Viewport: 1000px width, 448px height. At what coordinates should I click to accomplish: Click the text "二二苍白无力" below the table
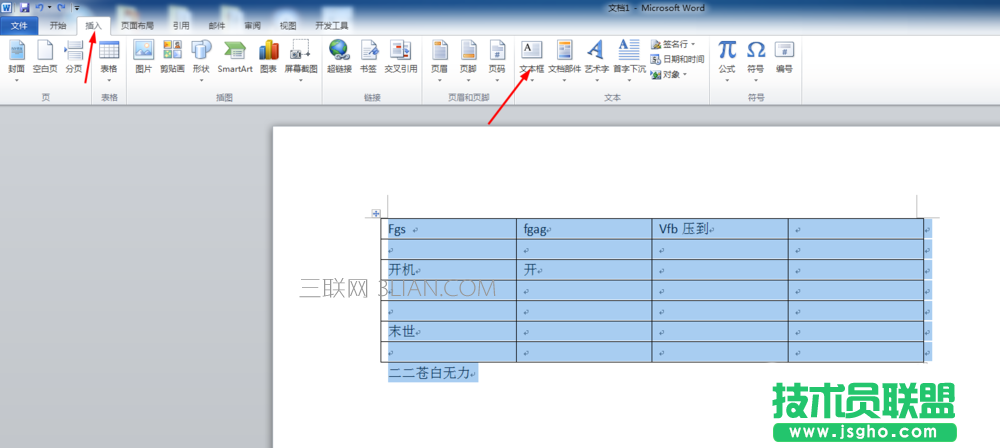click(429, 373)
